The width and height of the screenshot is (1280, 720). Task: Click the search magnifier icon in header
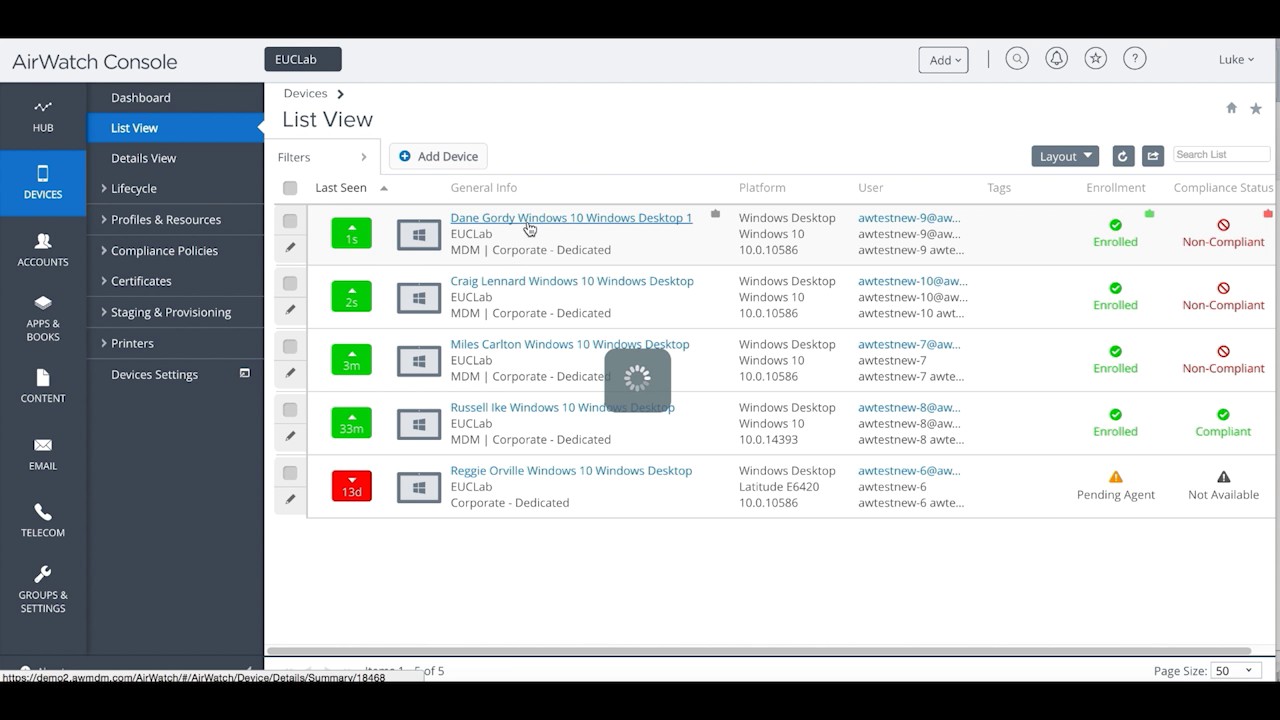(x=1017, y=59)
